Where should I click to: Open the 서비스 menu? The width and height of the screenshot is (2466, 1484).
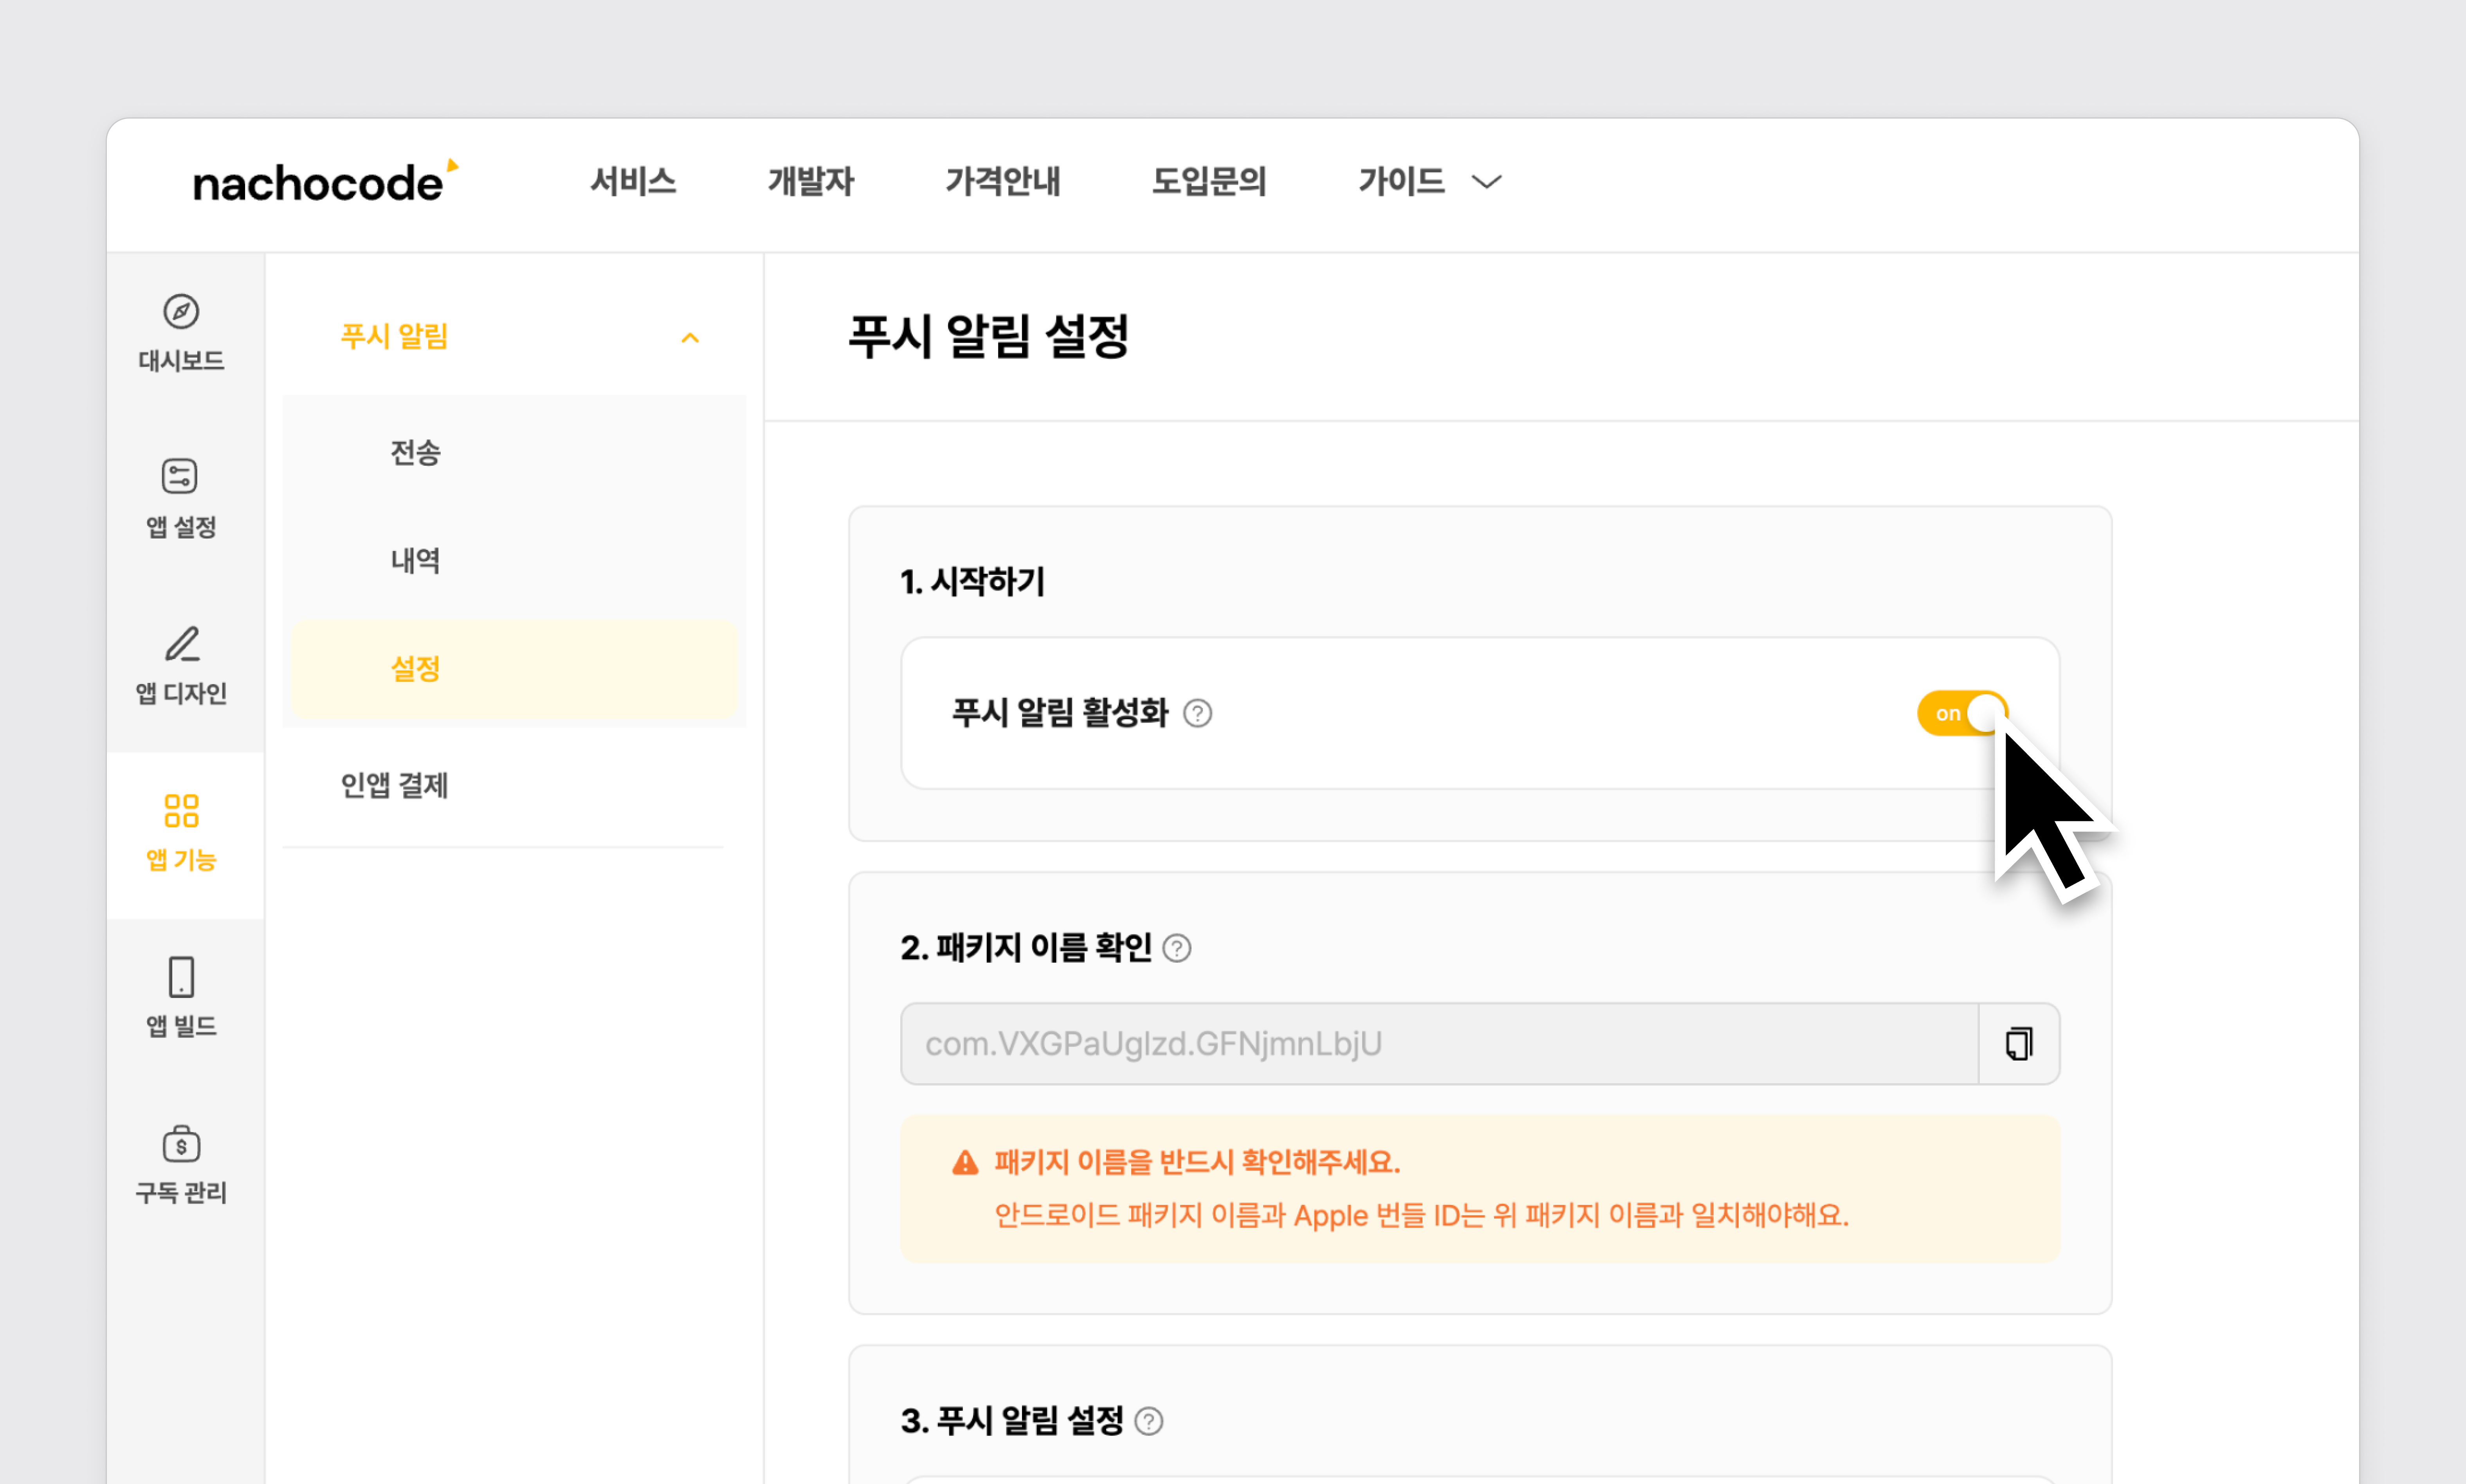633,181
